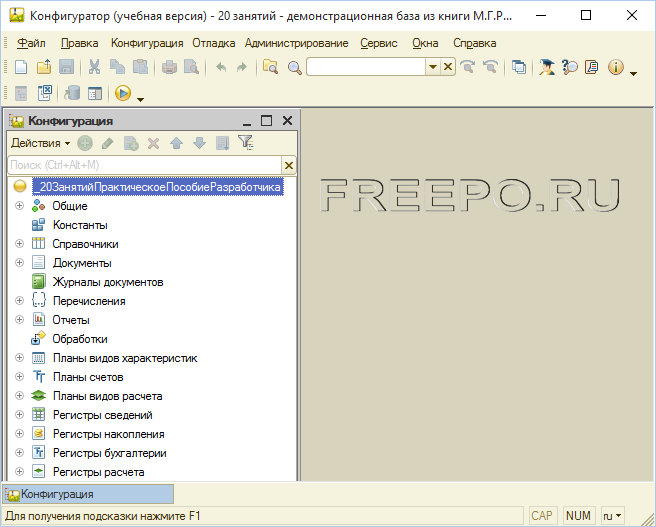
Task: Click the magnifier Search icon in toolbar
Action: [x=294, y=67]
